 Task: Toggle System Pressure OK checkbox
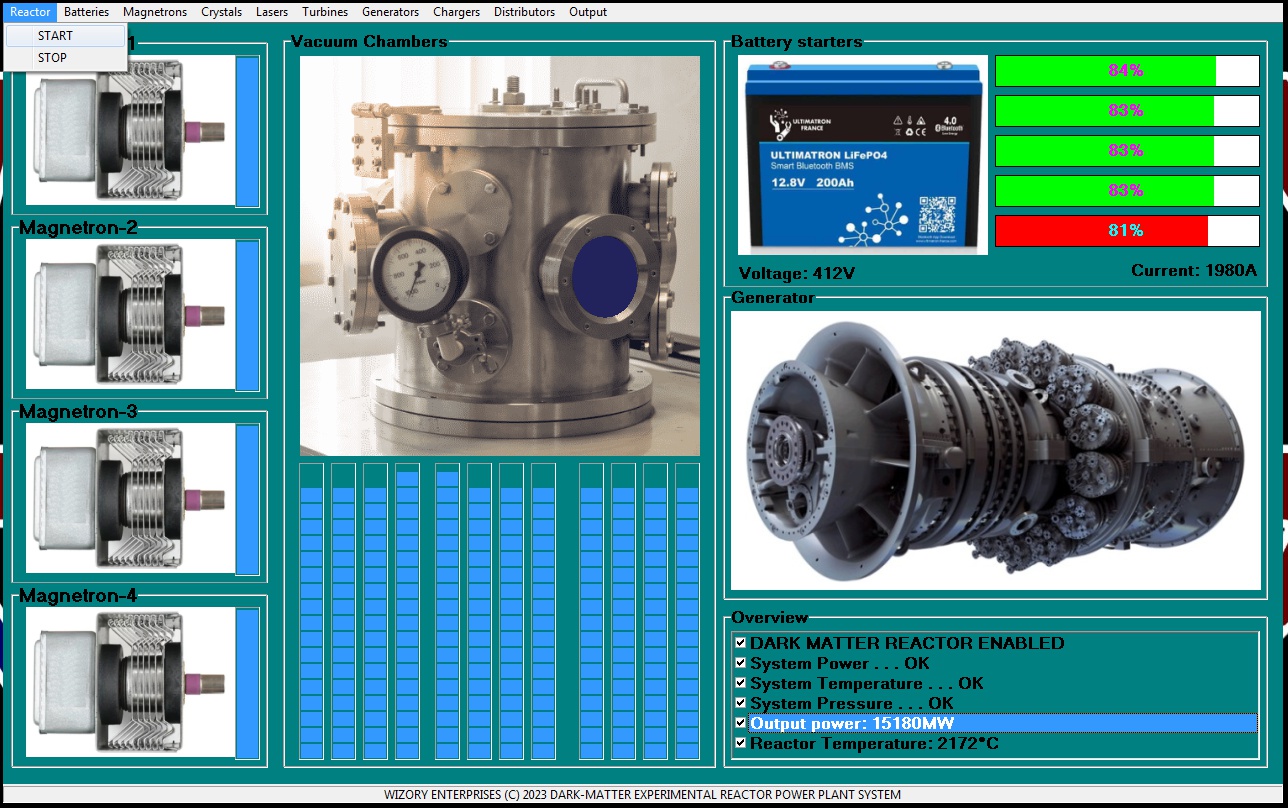pos(741,703)
